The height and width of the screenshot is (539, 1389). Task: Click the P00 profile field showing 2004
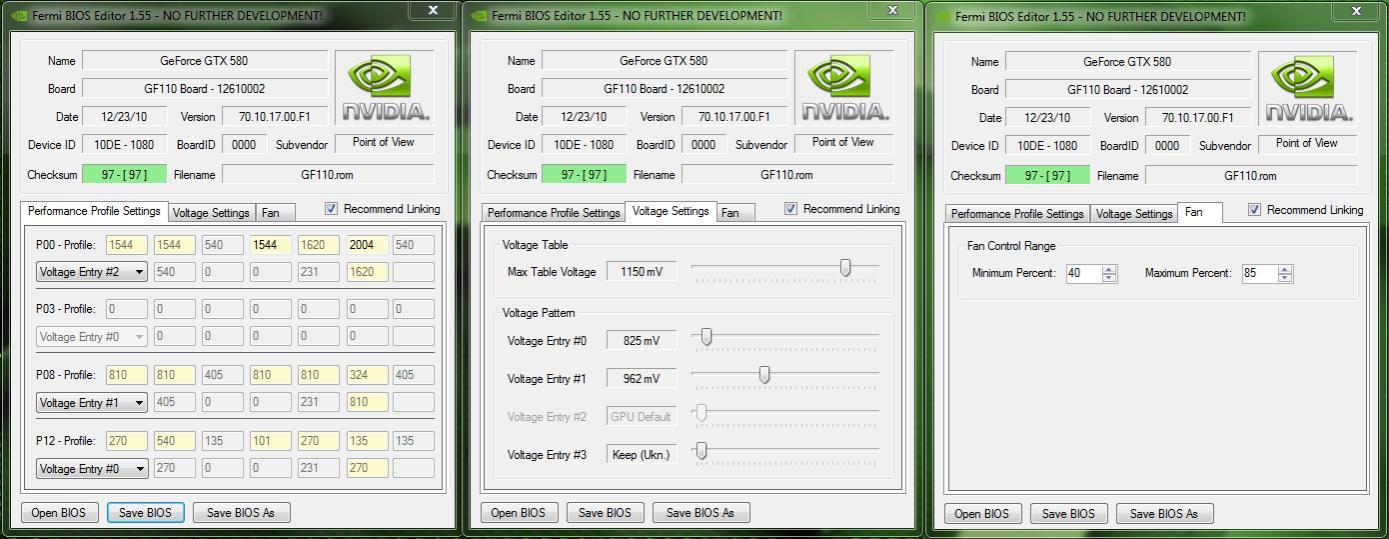point(367,245)
